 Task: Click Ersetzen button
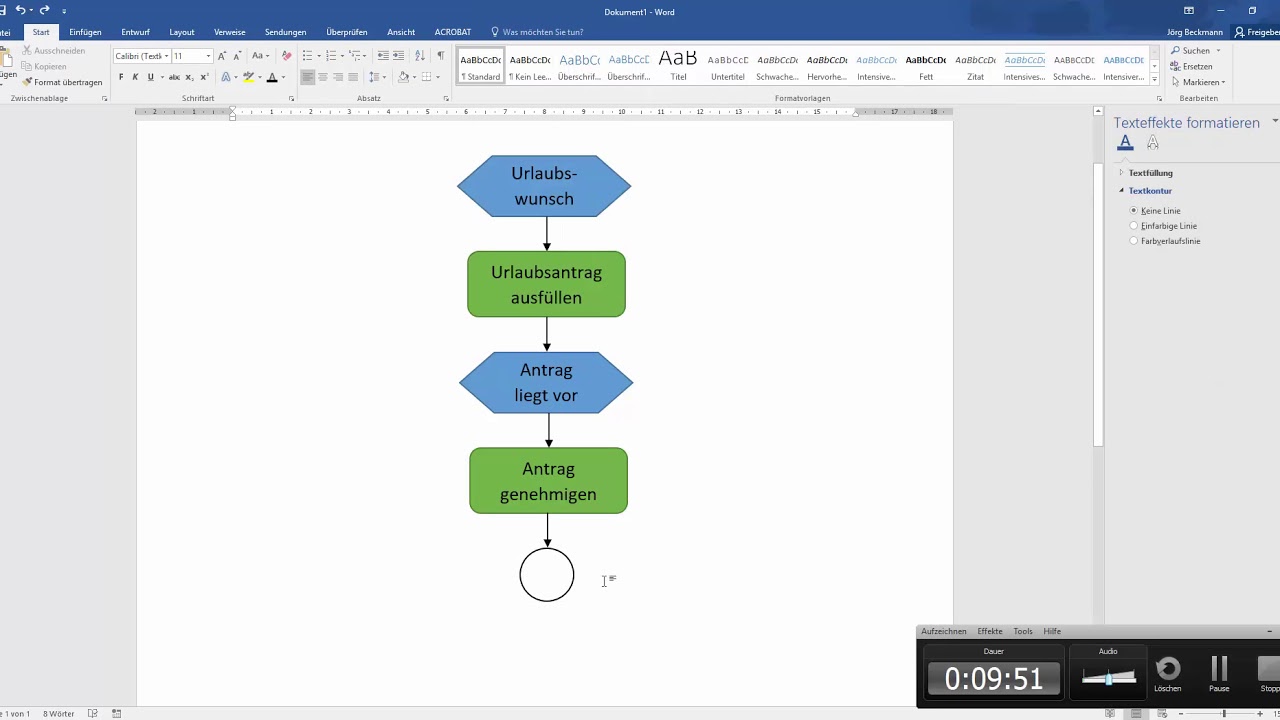1192,66
